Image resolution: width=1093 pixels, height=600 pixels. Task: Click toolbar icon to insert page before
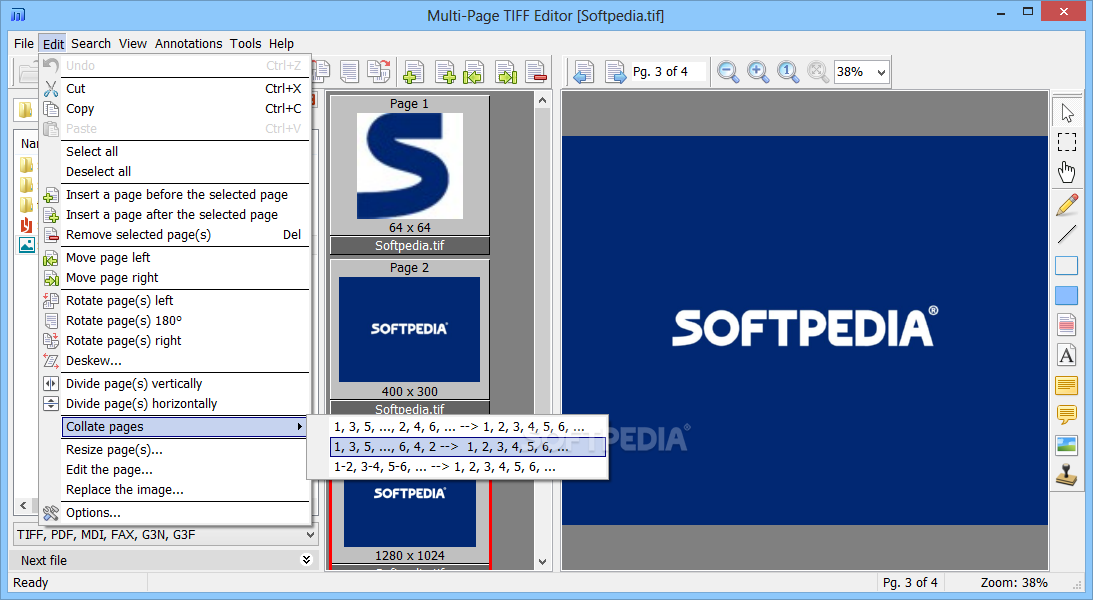[413, 72]
